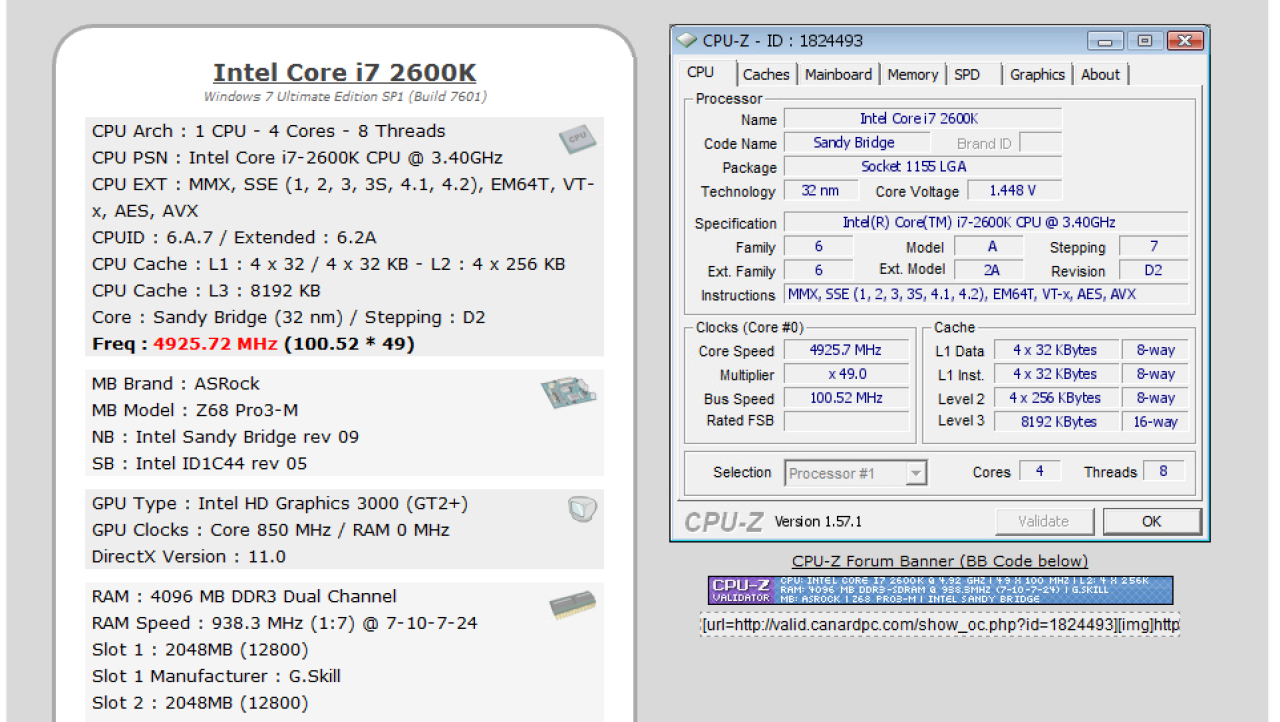Click the Ext. Model value 2A

[991, 271]
